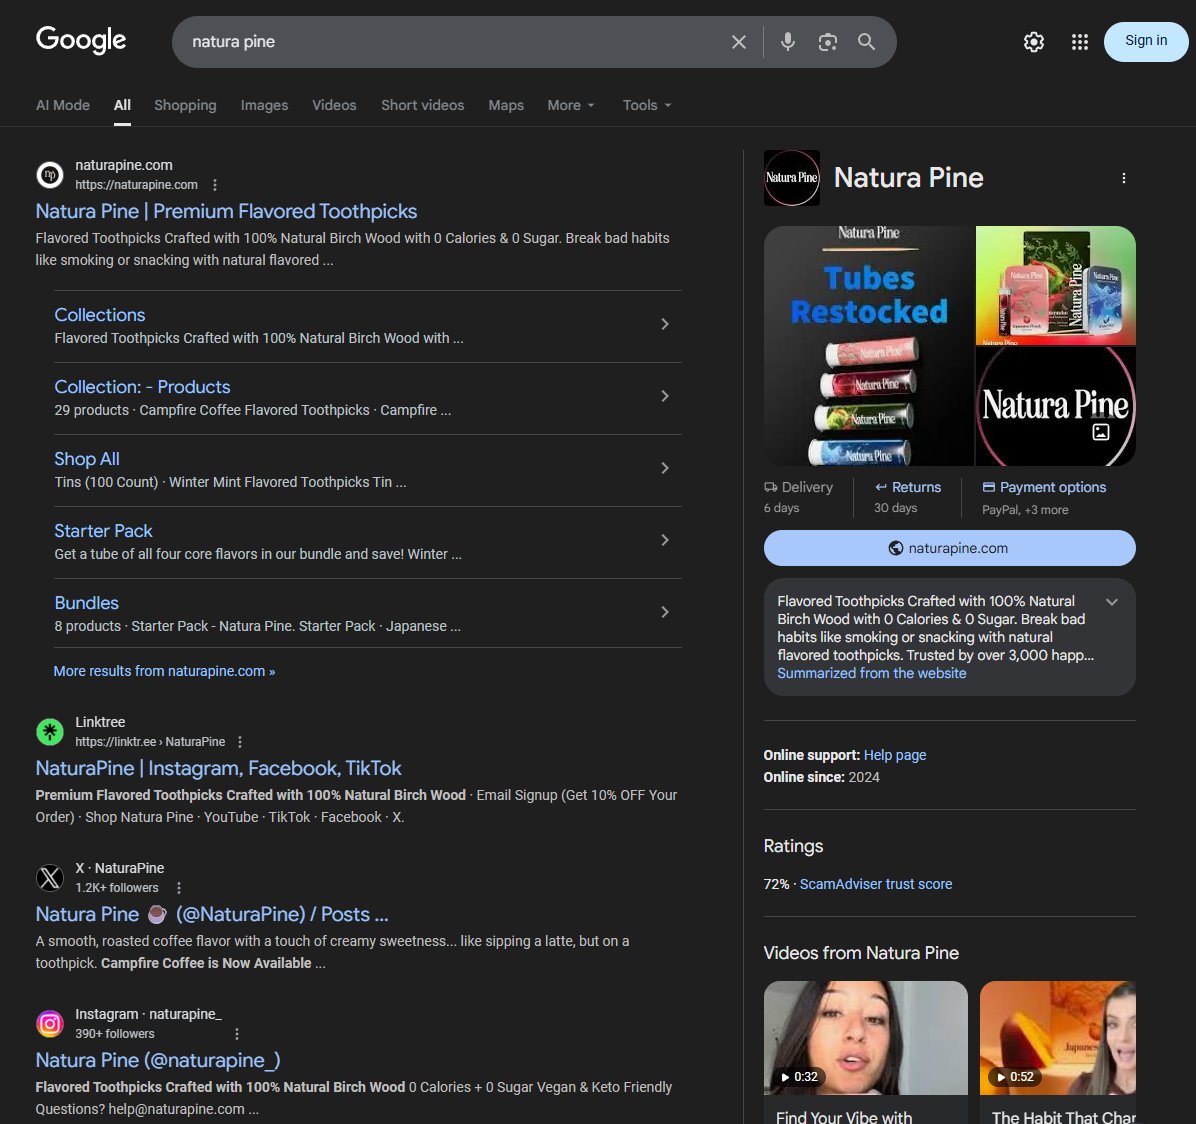This screenshot has width=1196, height=1124.
Task: Open the Help page link
Action: [x=895, y=755]
